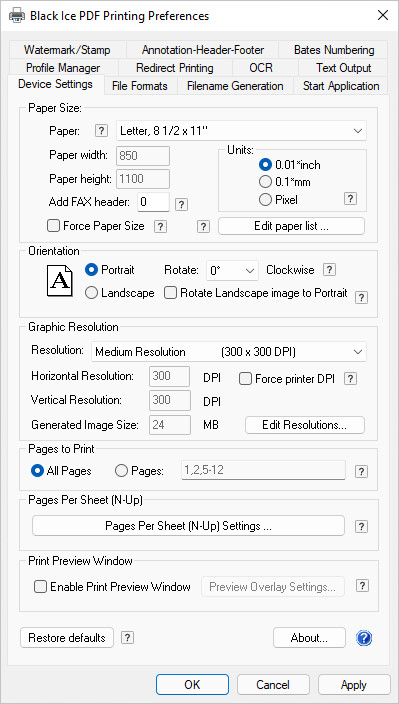
Task: Click the Vertical Resolution field
Action: click(x=170, y=400)
